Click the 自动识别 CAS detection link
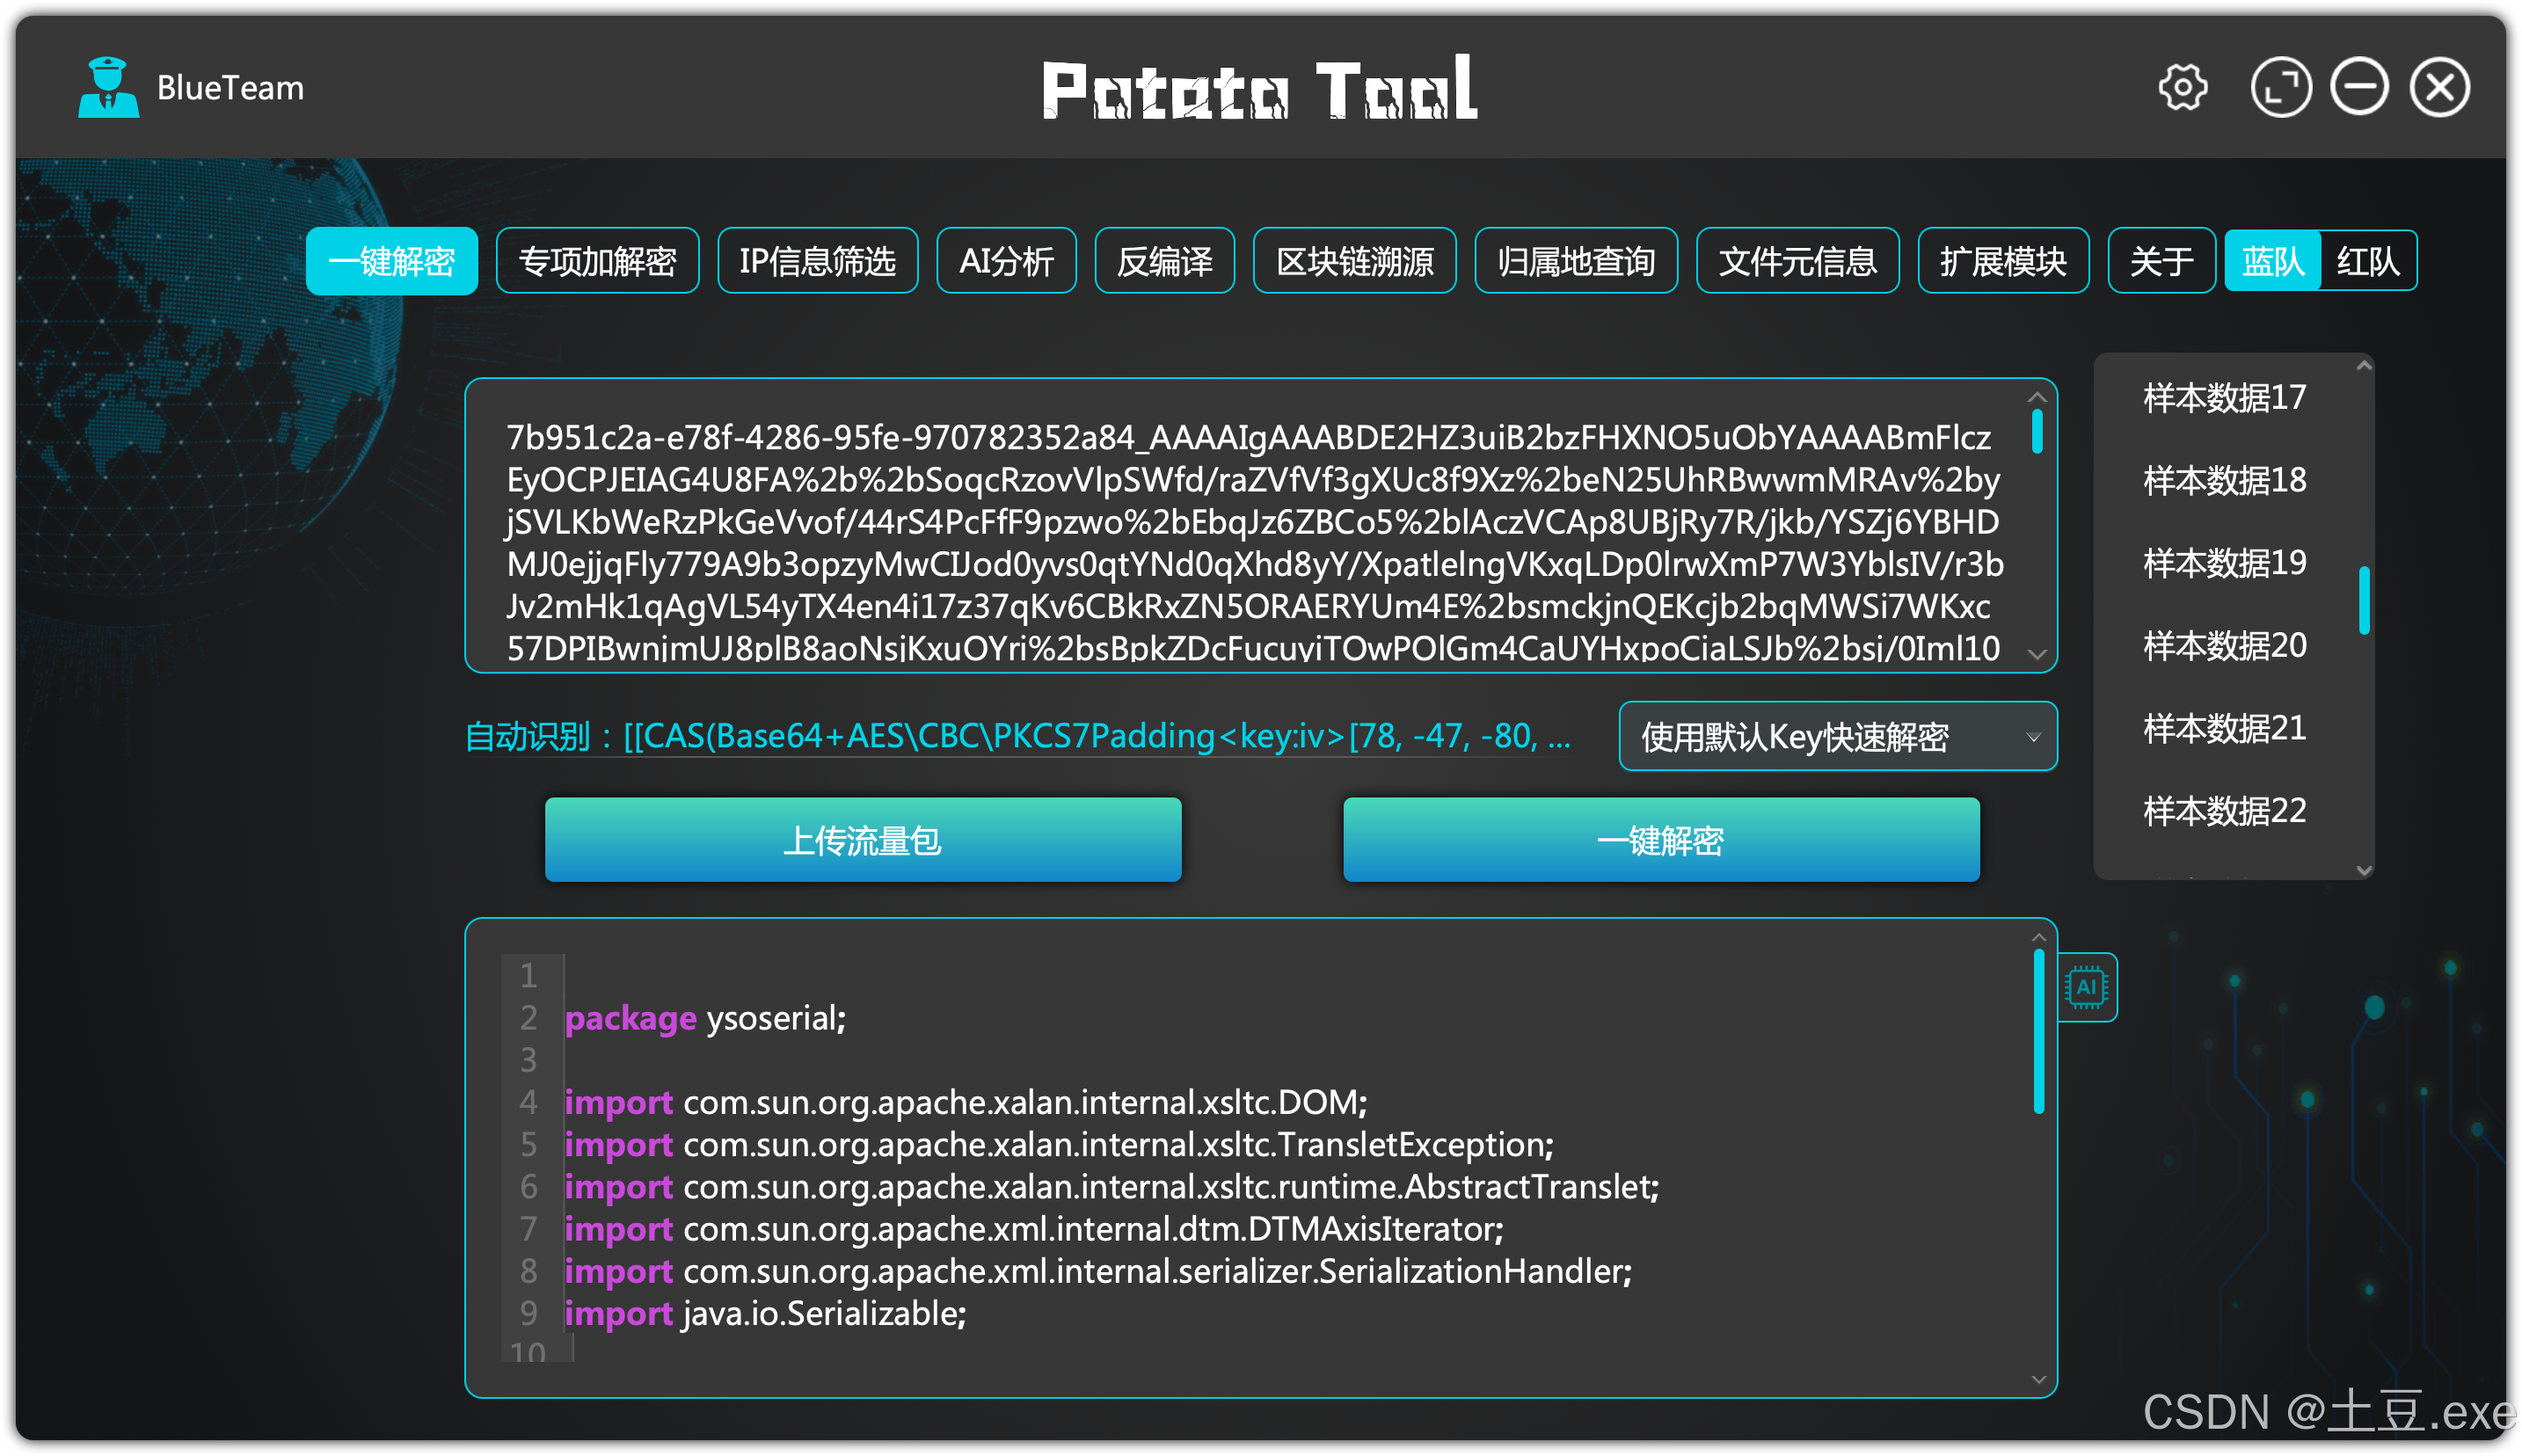 click(x=1017, y=737)
